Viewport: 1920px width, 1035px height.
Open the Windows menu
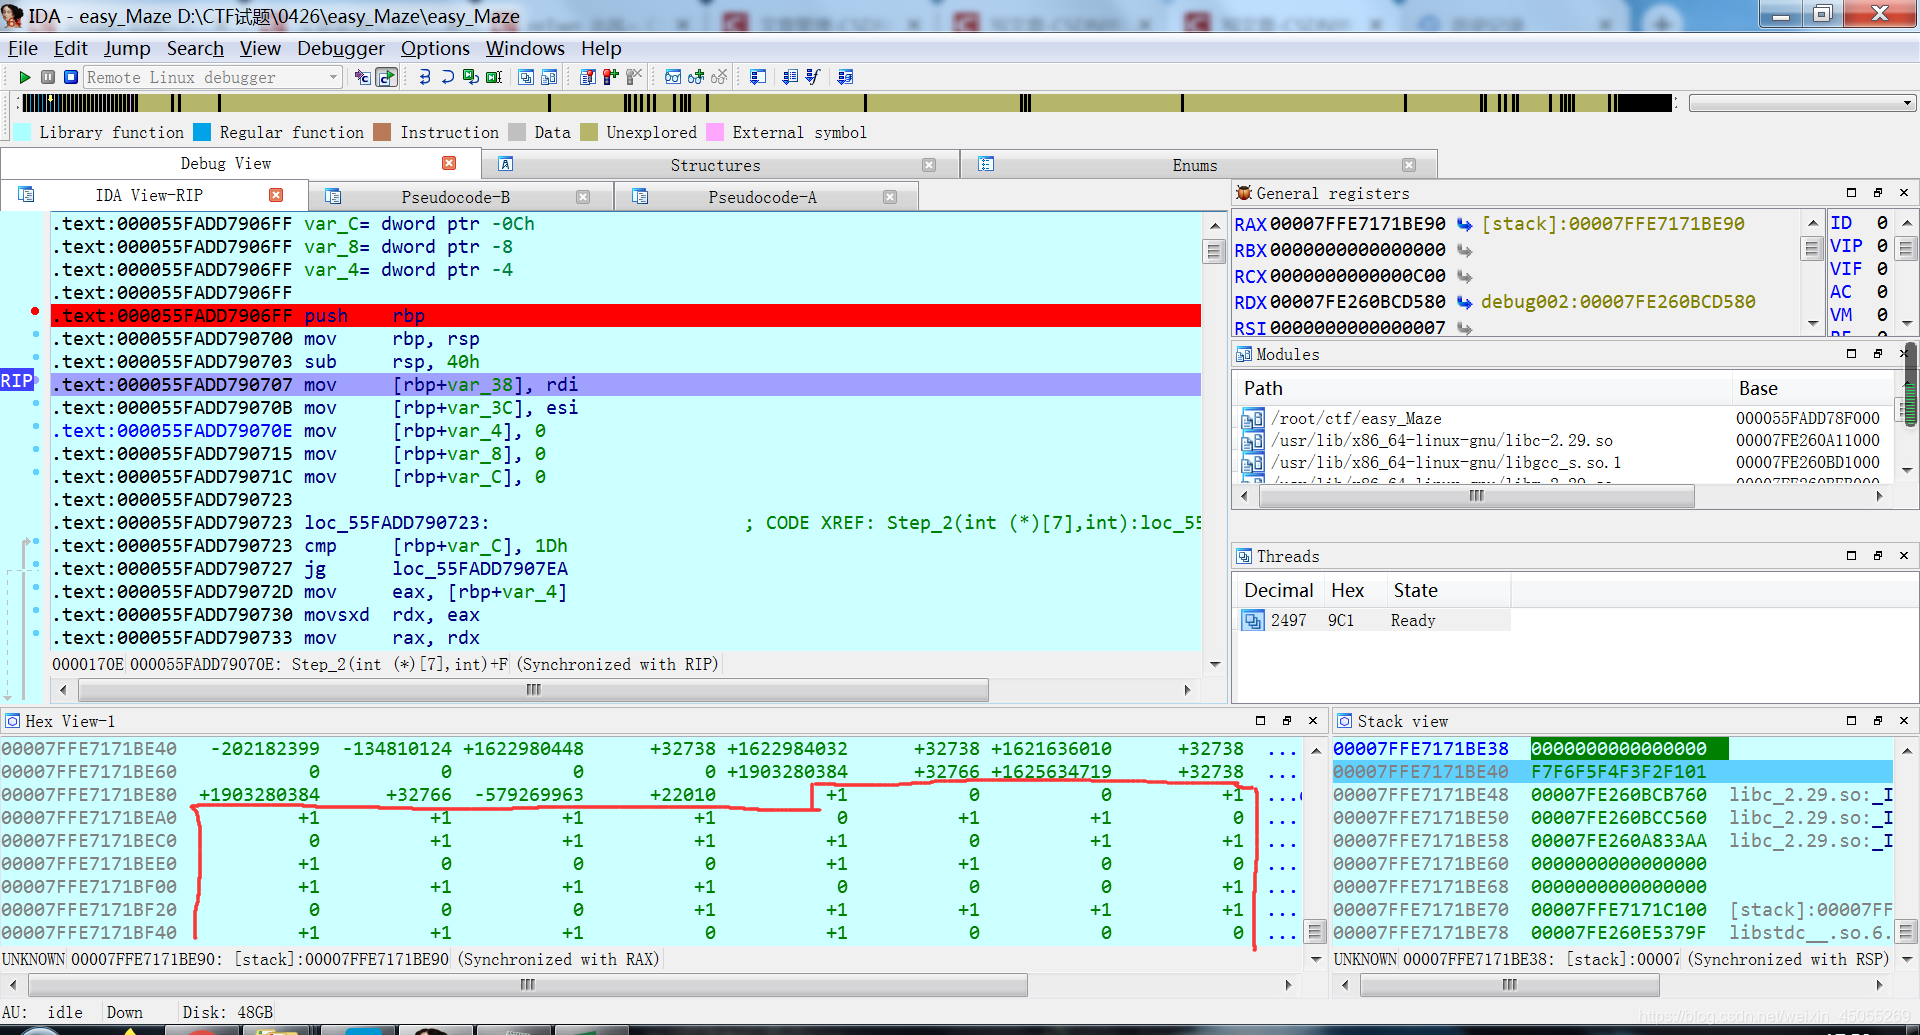(525, 48)
